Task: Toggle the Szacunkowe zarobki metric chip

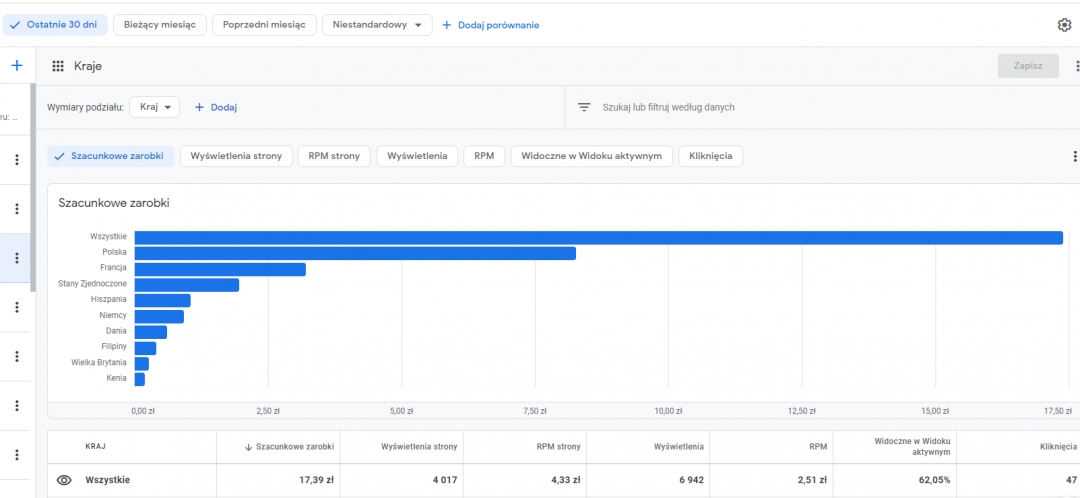Action: [111, 156]
